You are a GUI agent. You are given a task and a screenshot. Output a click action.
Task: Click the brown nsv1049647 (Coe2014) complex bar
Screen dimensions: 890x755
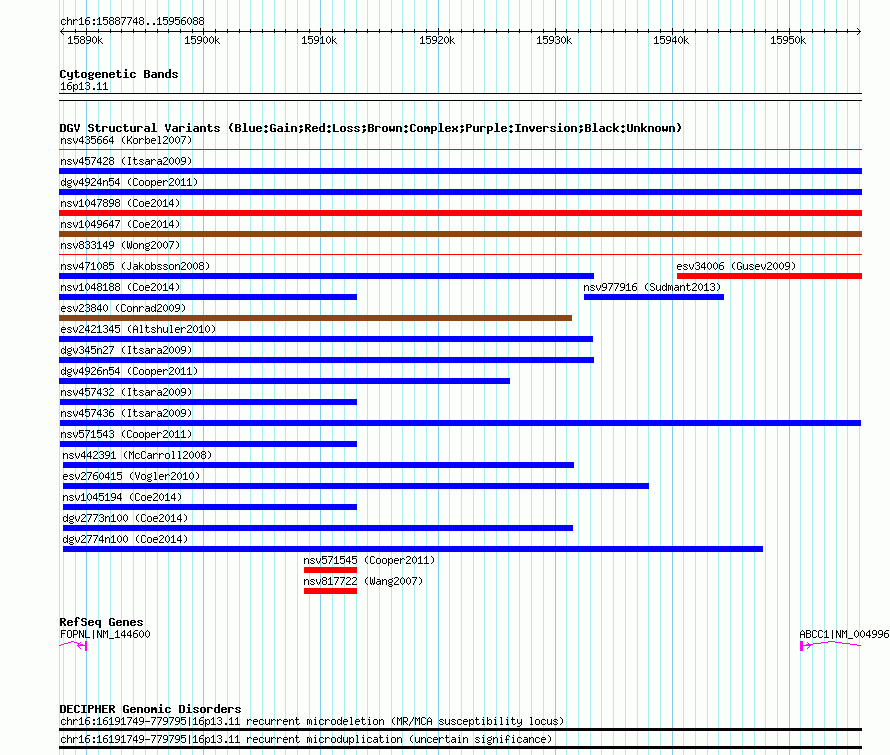(x=460, y=234)
